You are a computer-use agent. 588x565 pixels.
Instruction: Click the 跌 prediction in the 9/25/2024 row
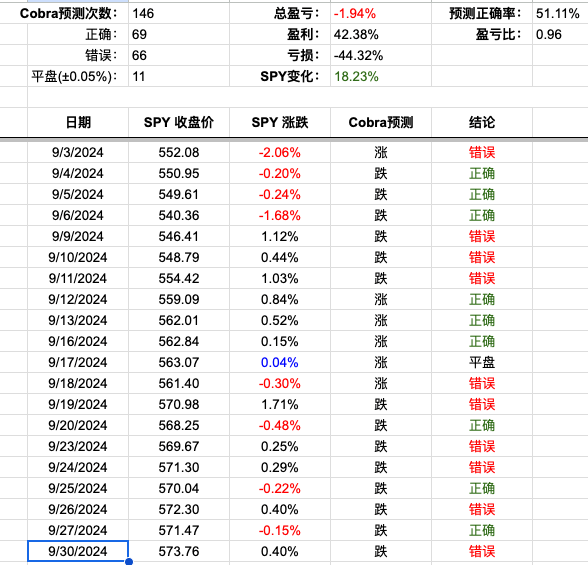click(x=381, y=488)
